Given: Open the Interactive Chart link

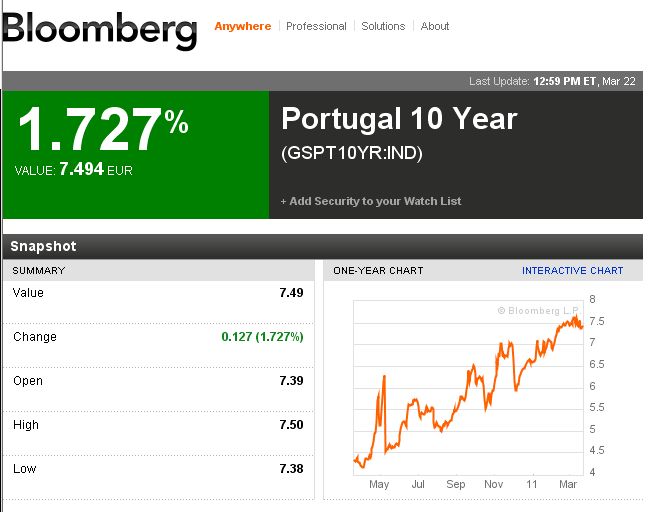Looking at the screenshot, I should point(572,271).
